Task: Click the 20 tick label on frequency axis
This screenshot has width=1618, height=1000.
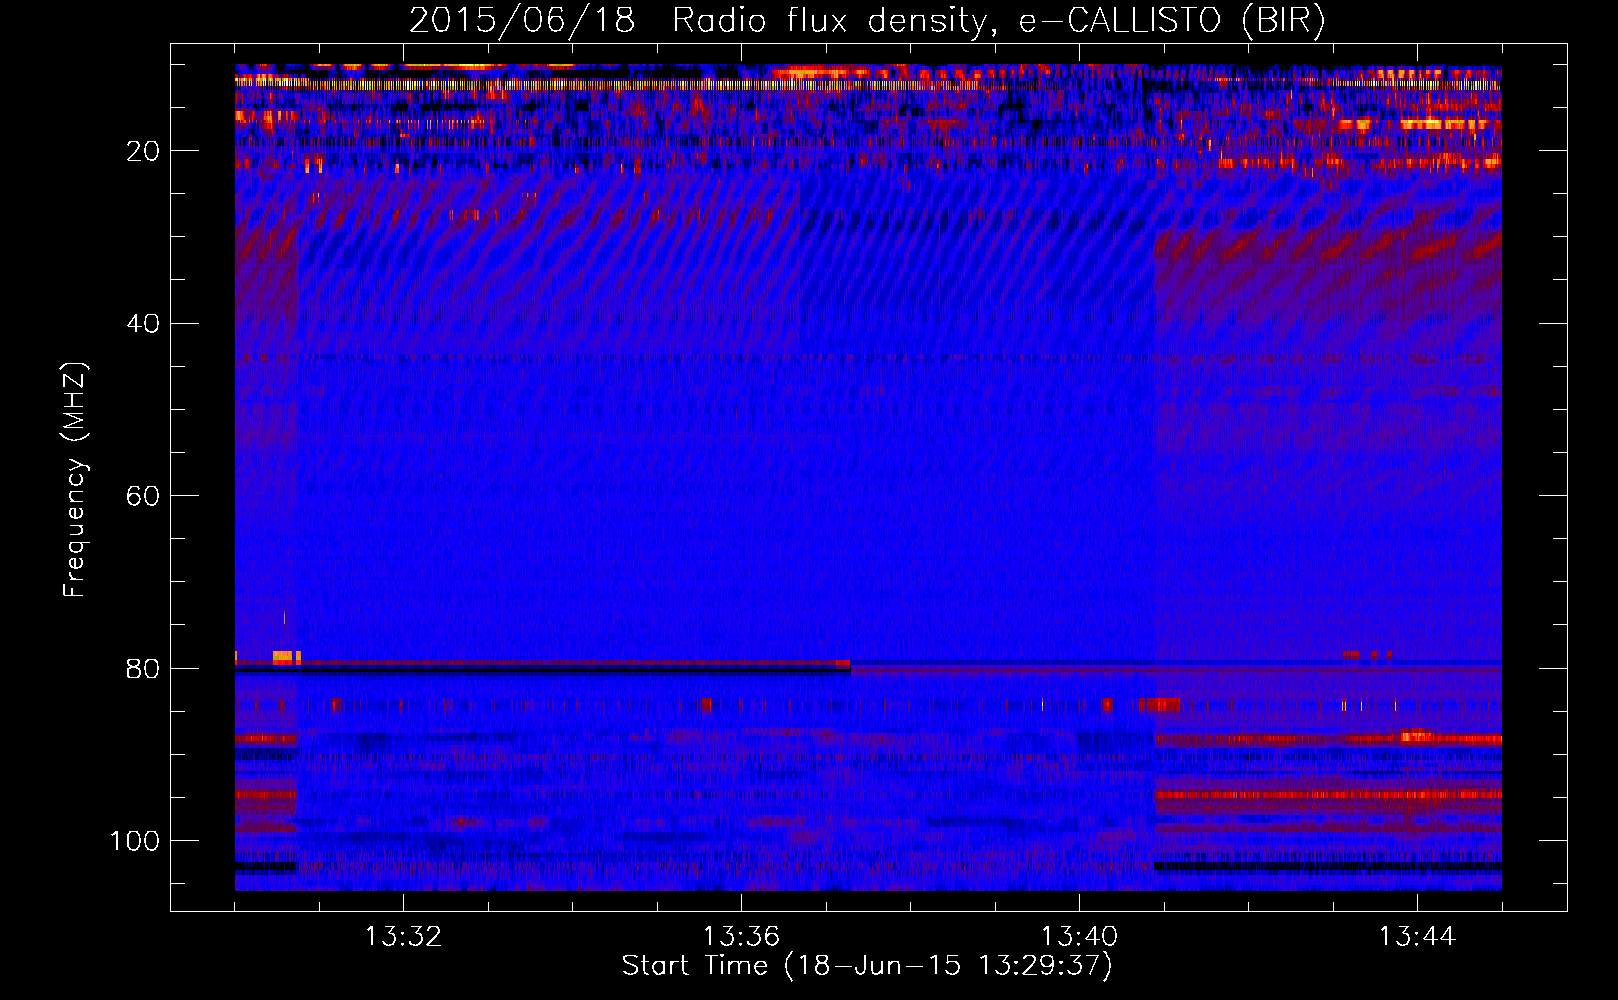Action: point(144,151)
